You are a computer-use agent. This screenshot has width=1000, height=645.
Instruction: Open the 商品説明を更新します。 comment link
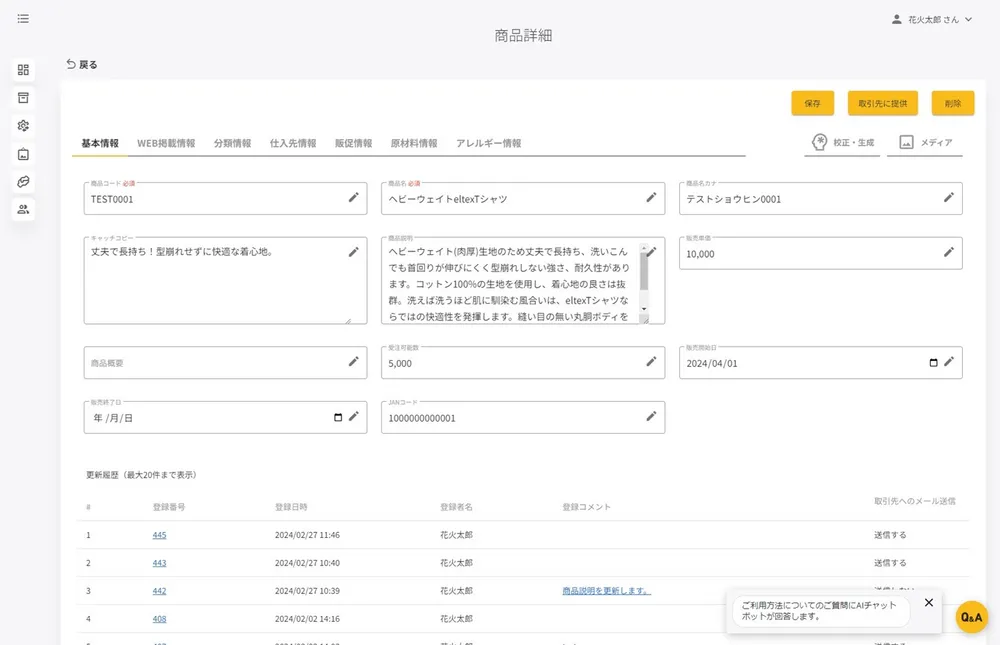point(607,591)
